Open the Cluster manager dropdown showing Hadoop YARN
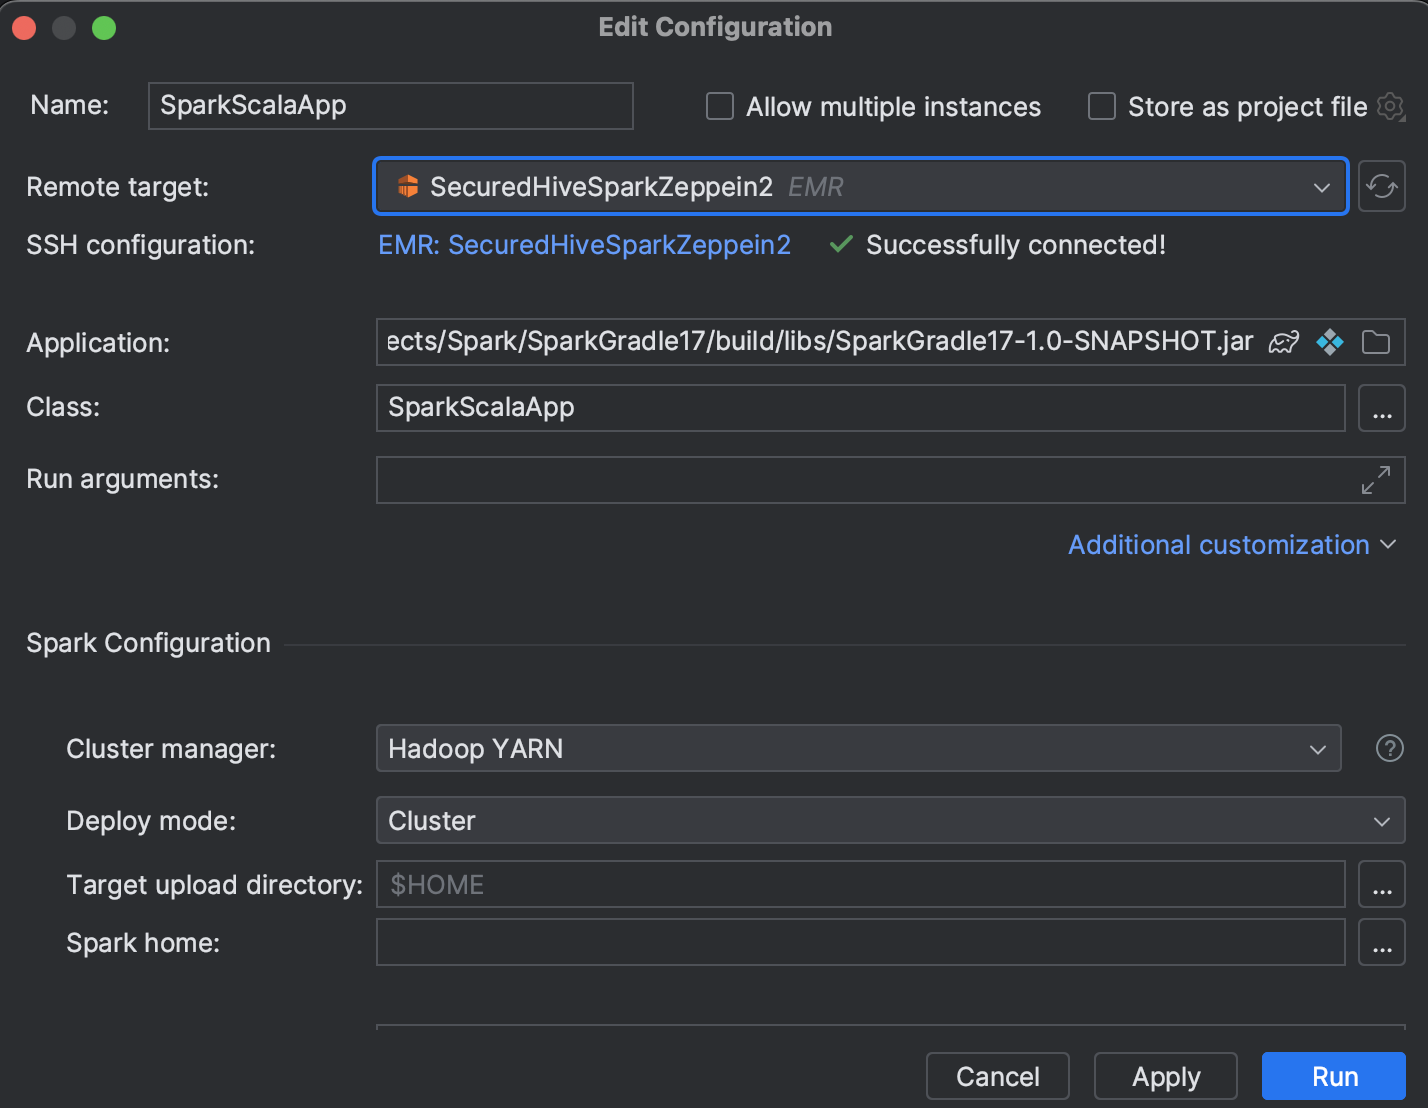Viewport: 1428px width, 1108px height. tap(1318, 748)
